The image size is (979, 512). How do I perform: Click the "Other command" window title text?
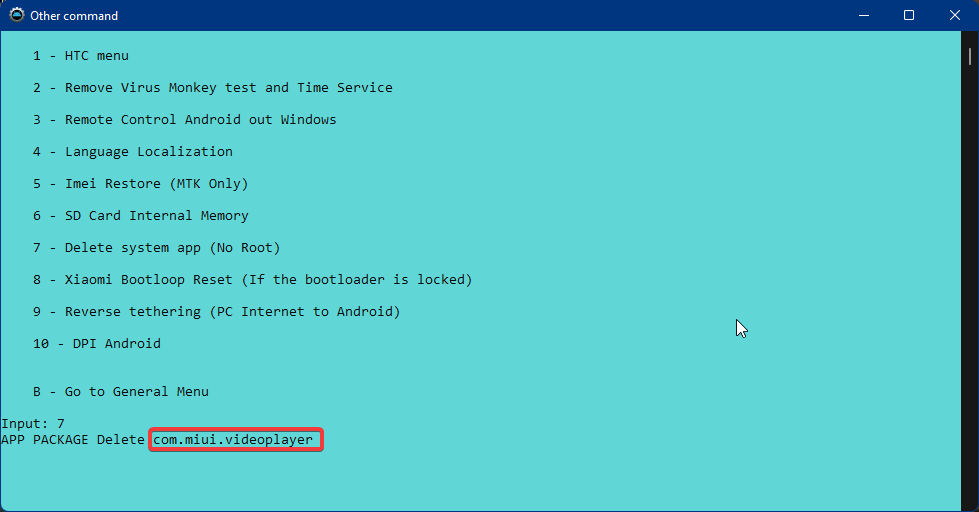(x=74, y=16)
